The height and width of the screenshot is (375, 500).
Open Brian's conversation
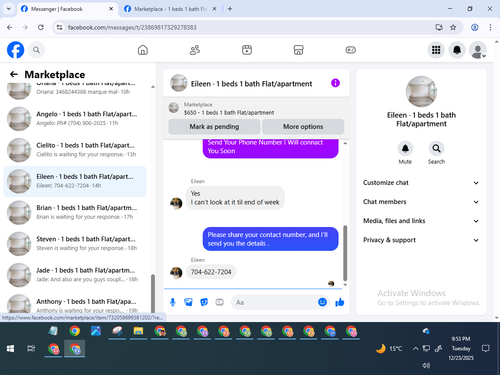coord(75,212)
